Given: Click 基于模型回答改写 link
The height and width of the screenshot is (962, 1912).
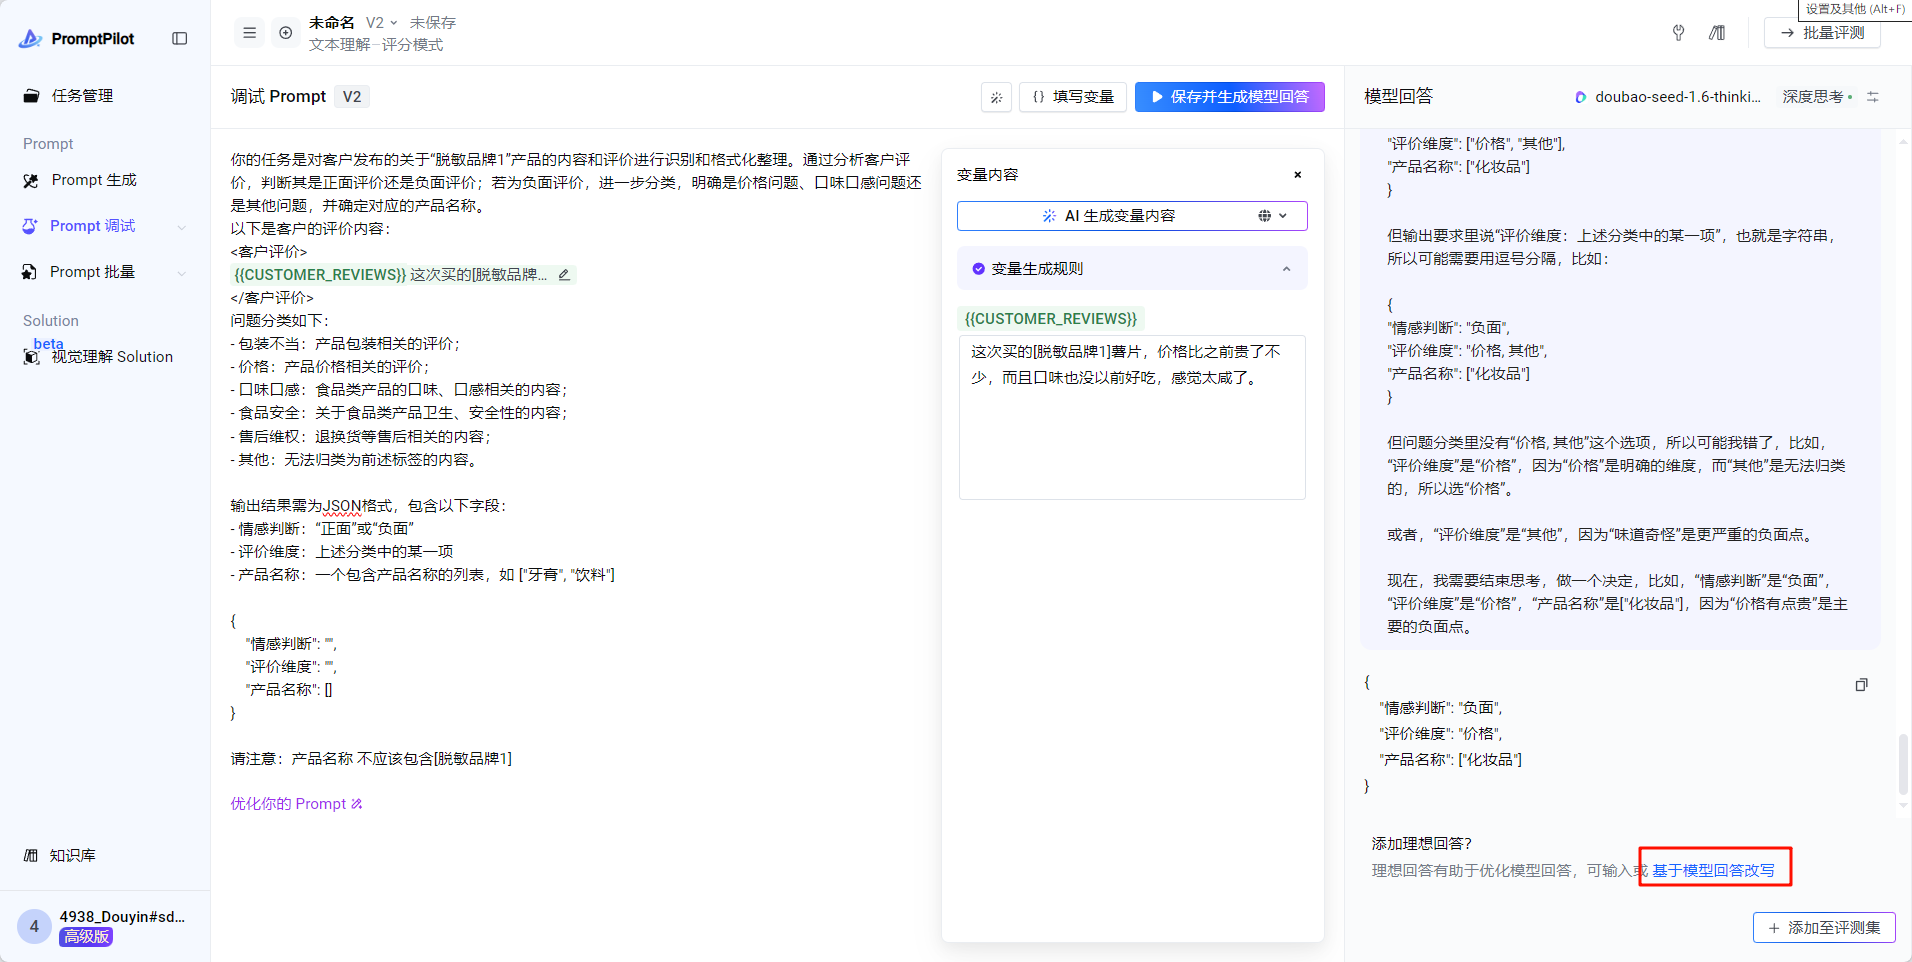Looking at the screenshot, I should (1714, 871).
